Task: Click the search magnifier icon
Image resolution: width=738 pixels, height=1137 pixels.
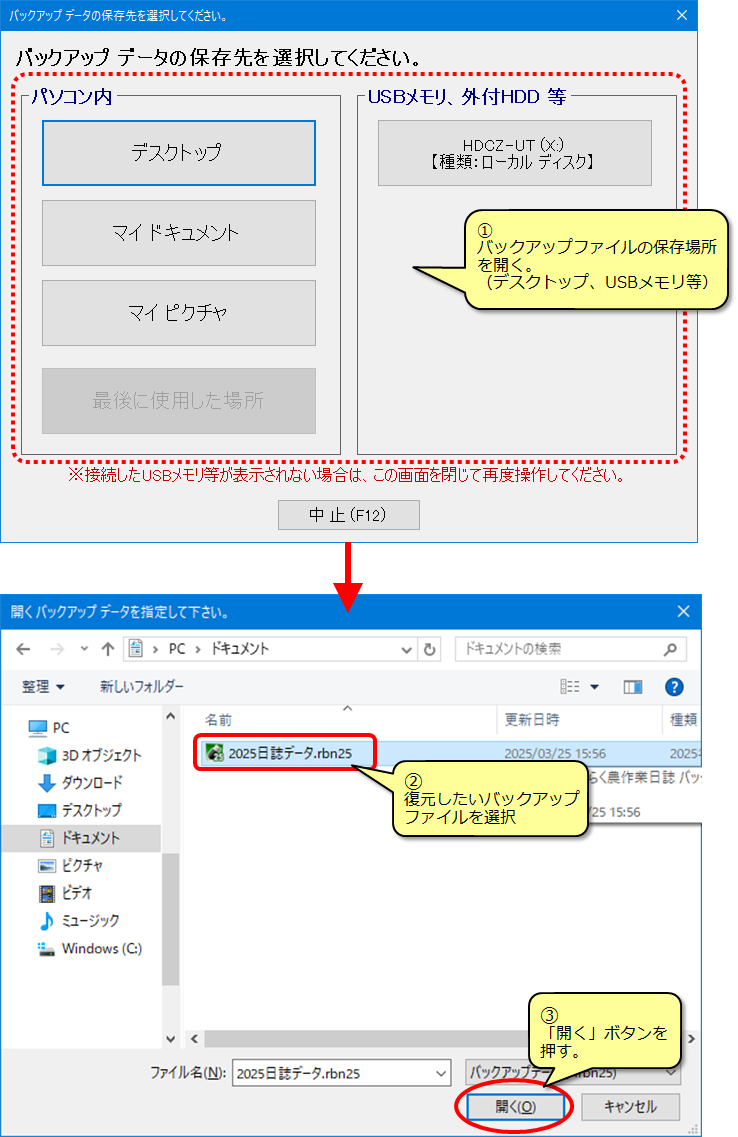Action: [670, 649]
